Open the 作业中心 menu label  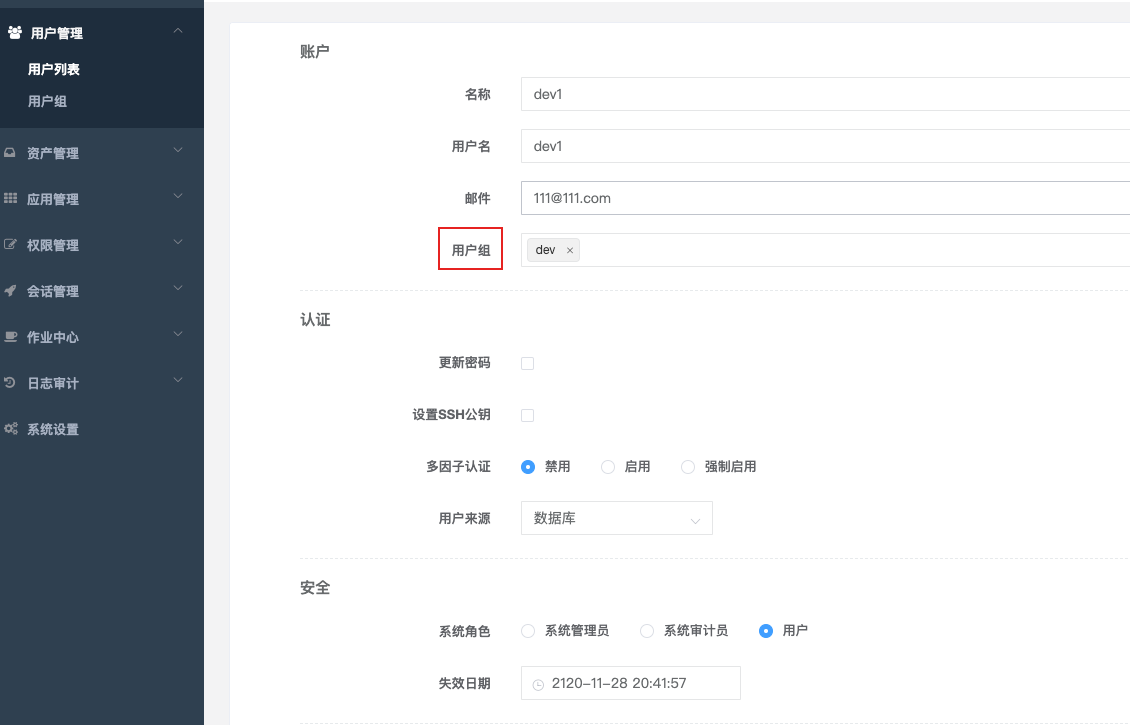point(53,337)
